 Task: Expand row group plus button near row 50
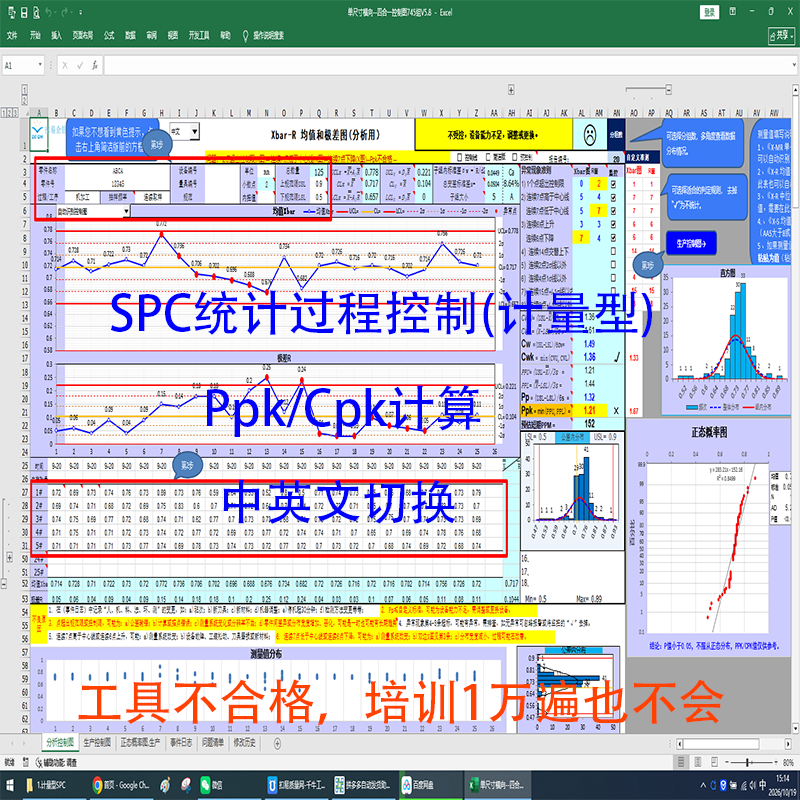(9, 557)
